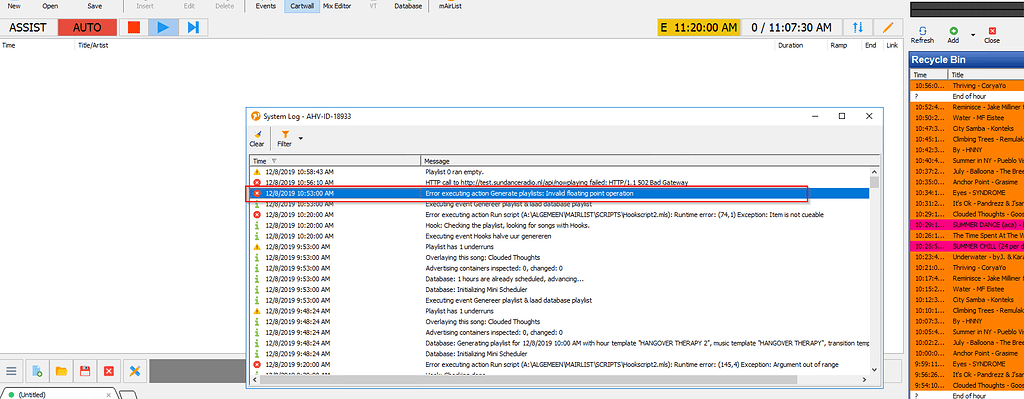
Task: Refresh the browser panel
Action: click(922, 35)
